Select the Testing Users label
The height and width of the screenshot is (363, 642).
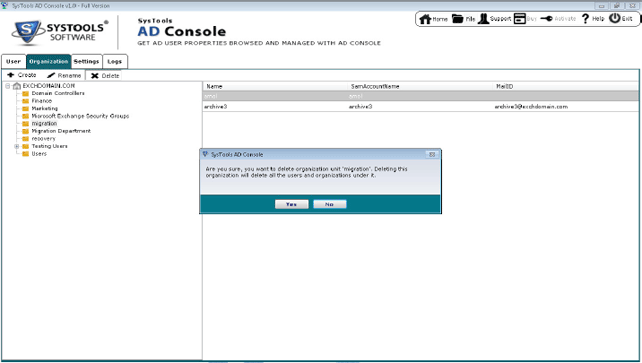(x=50, y=146)
